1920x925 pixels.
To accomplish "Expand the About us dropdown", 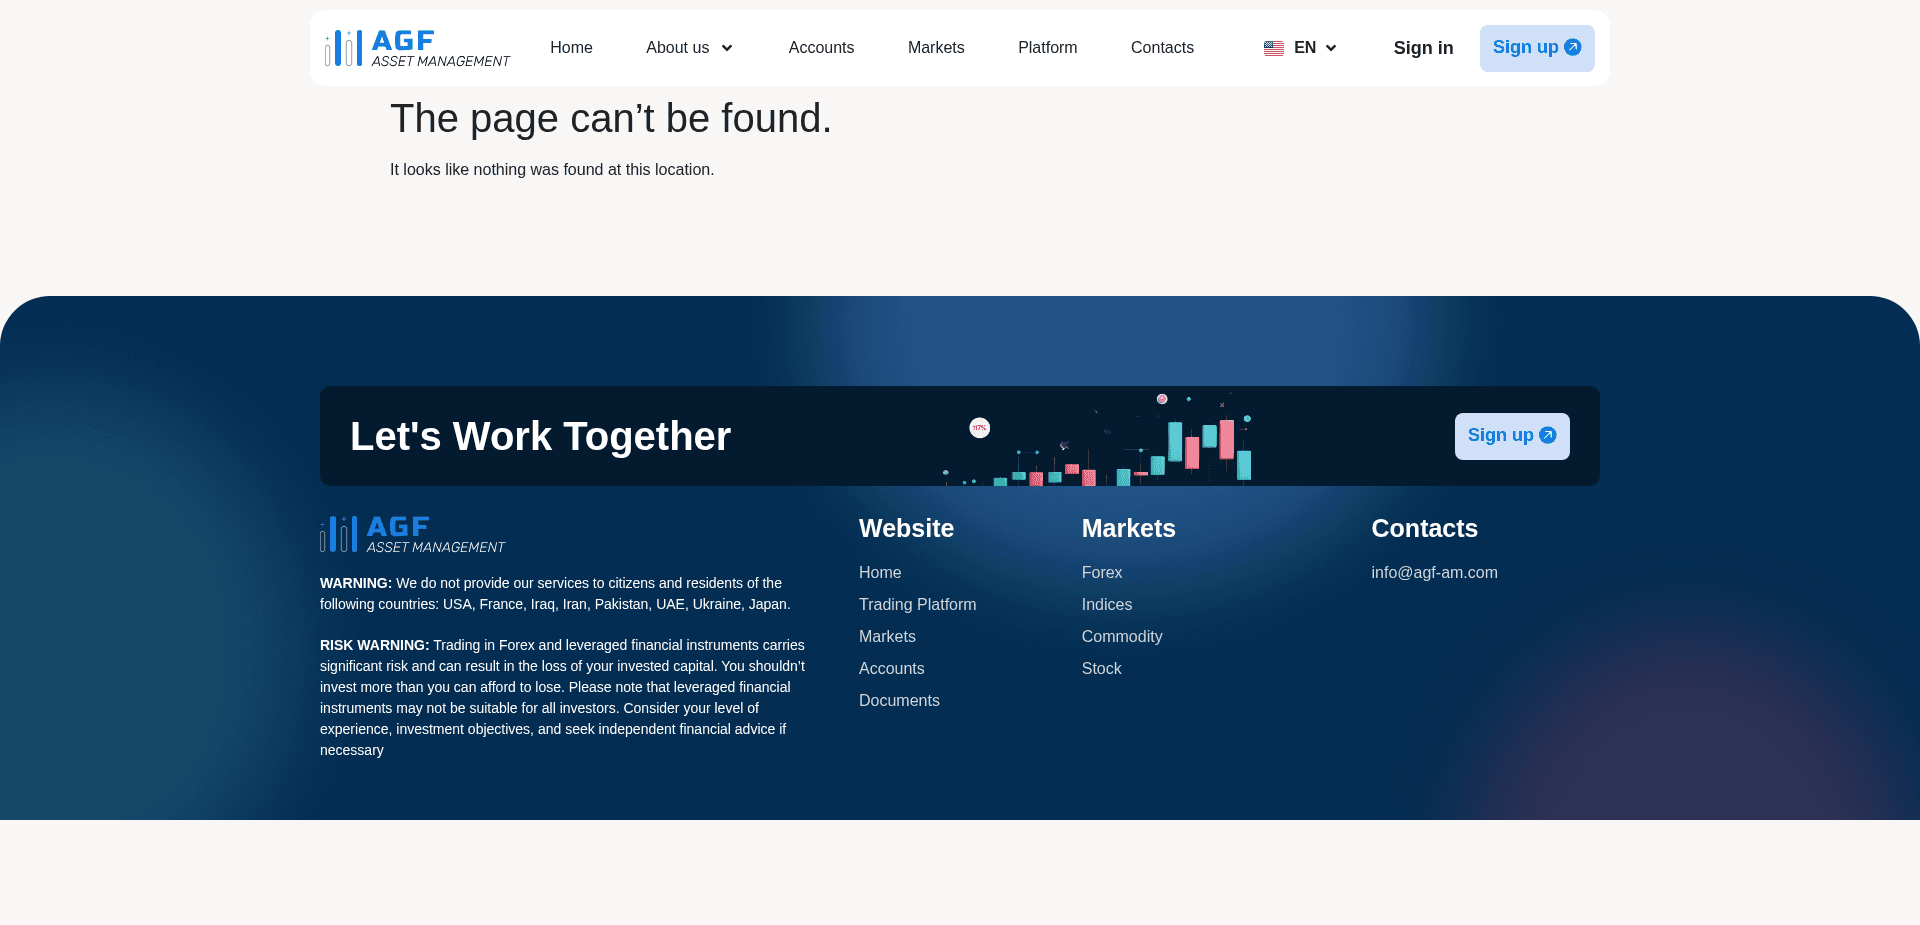I will (x=677, y=47).
